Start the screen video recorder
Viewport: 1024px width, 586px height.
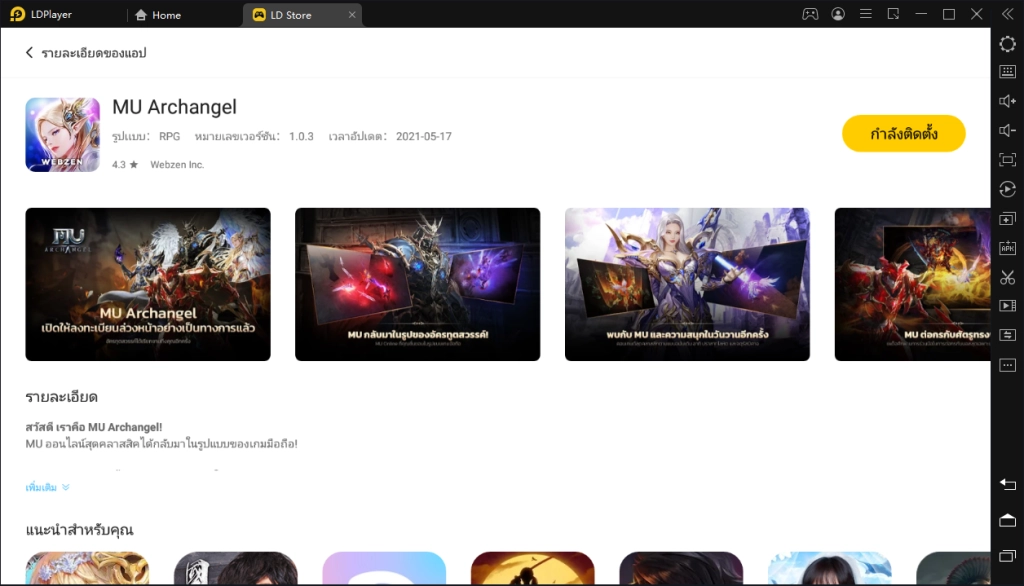point(1008,306)
